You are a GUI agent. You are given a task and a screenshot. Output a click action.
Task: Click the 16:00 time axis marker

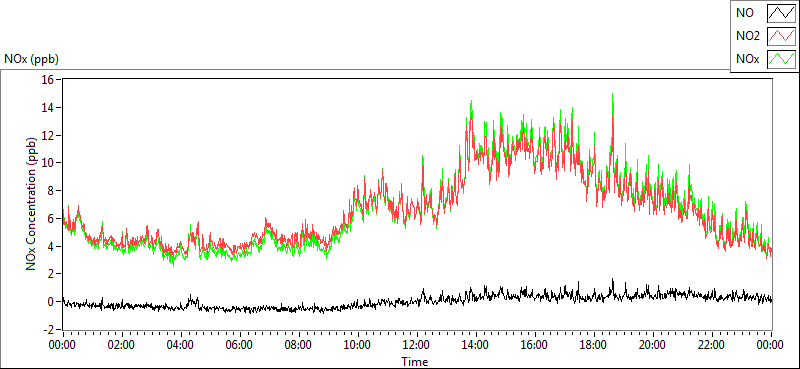[535, 345]
